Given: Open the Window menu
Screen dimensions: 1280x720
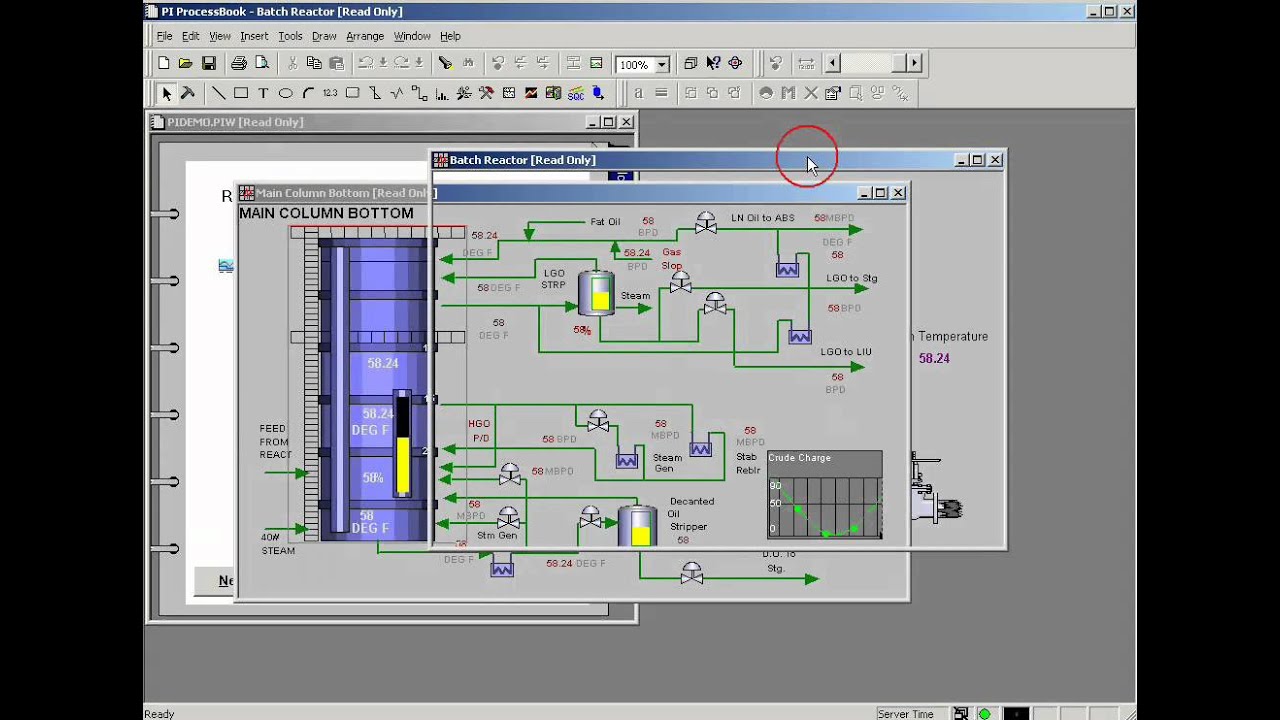Looking at the screenshot, I should (412, 36).
